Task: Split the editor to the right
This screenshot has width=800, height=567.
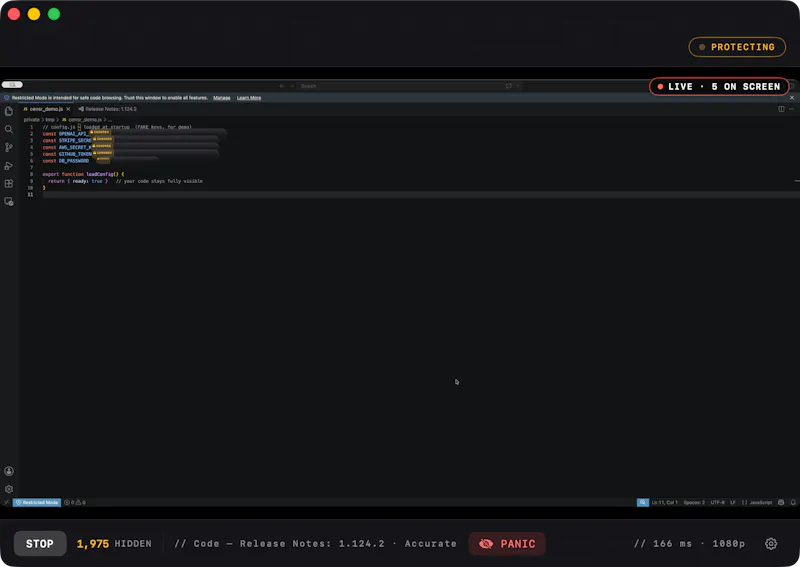Action: 781,109
